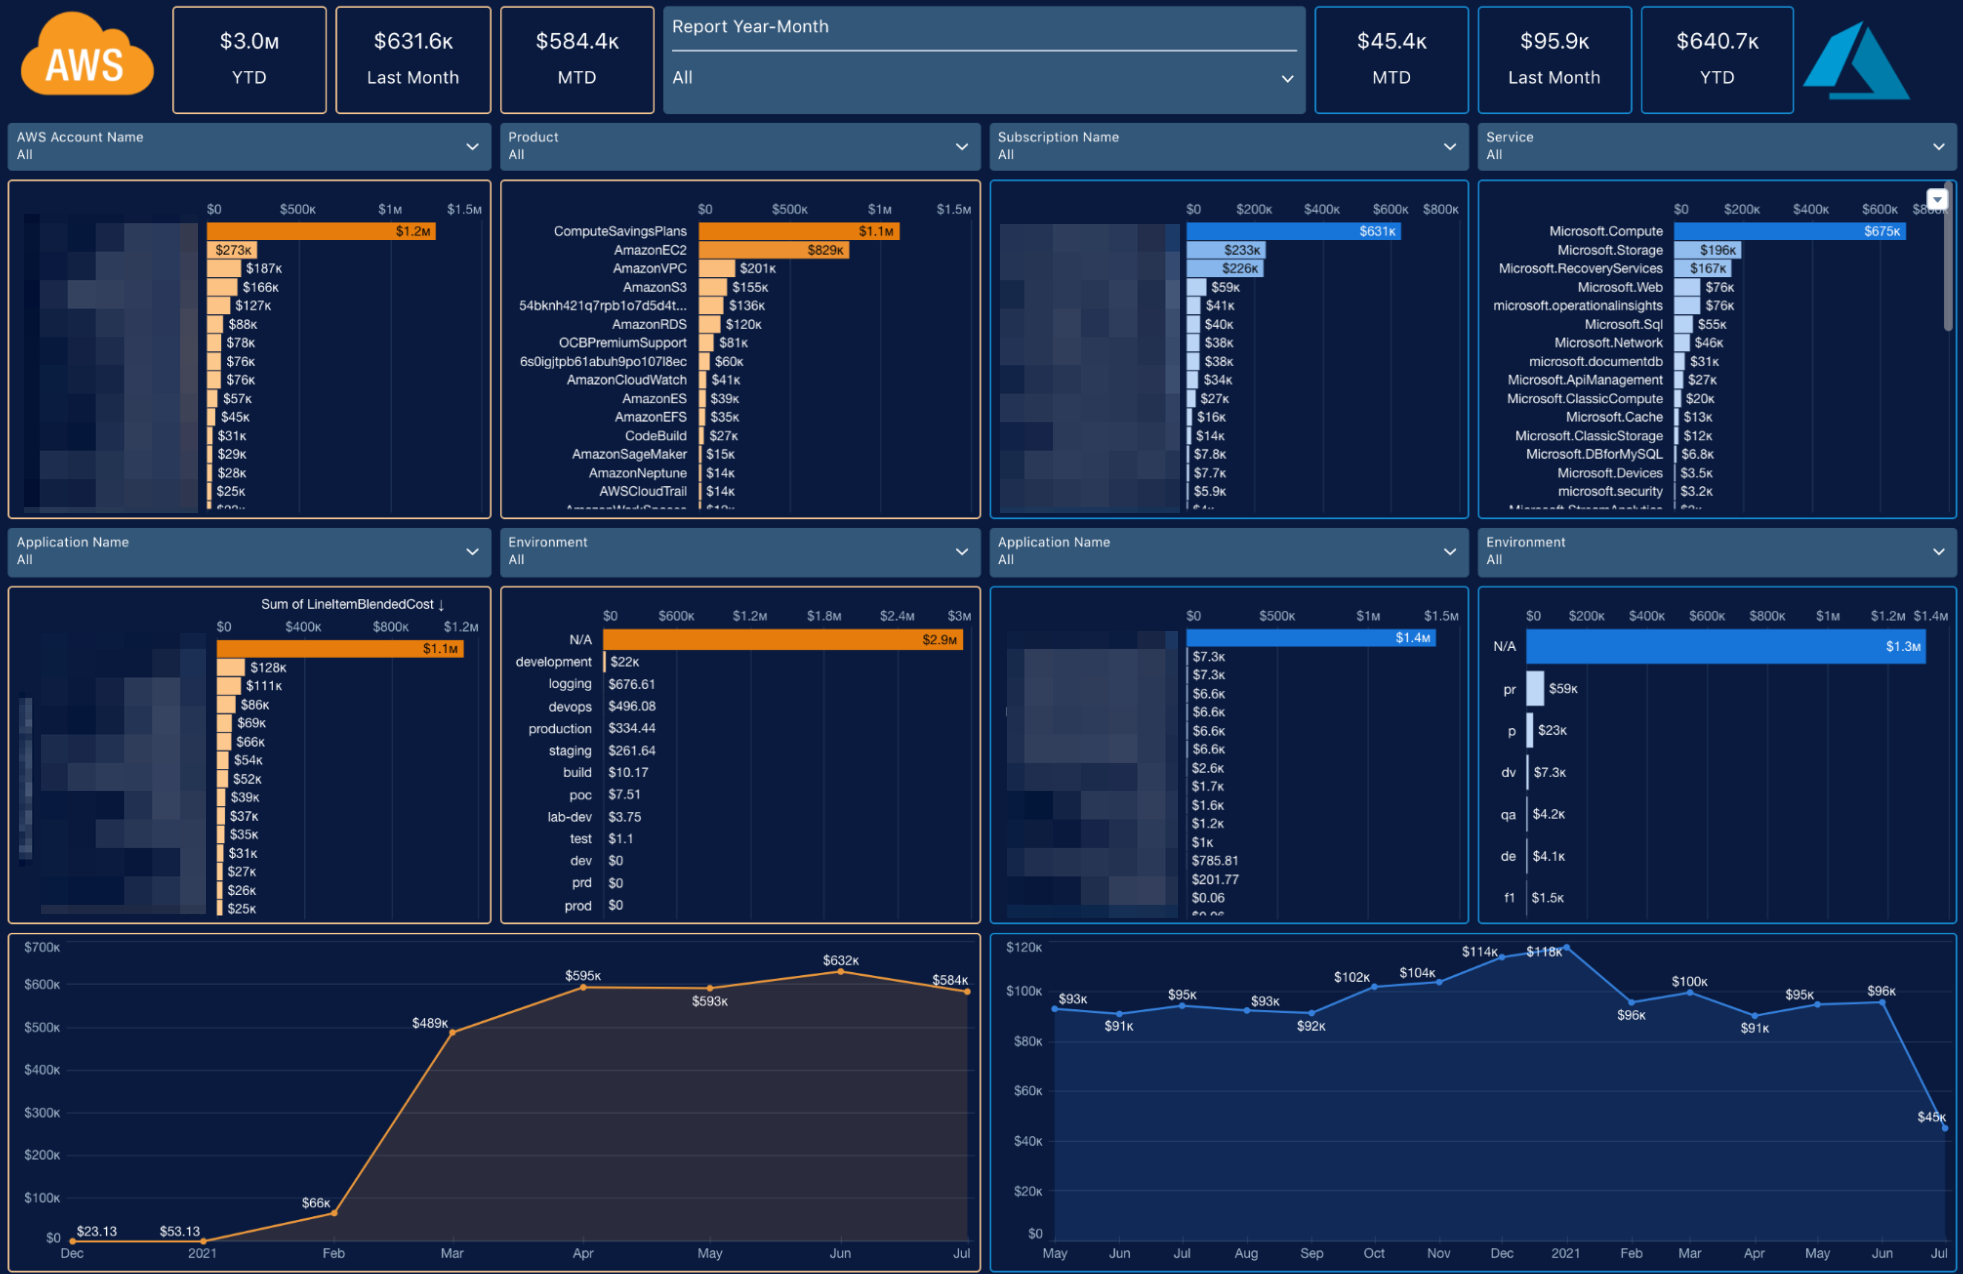Expand the left Application Name slicer

(x=472, y=551)
